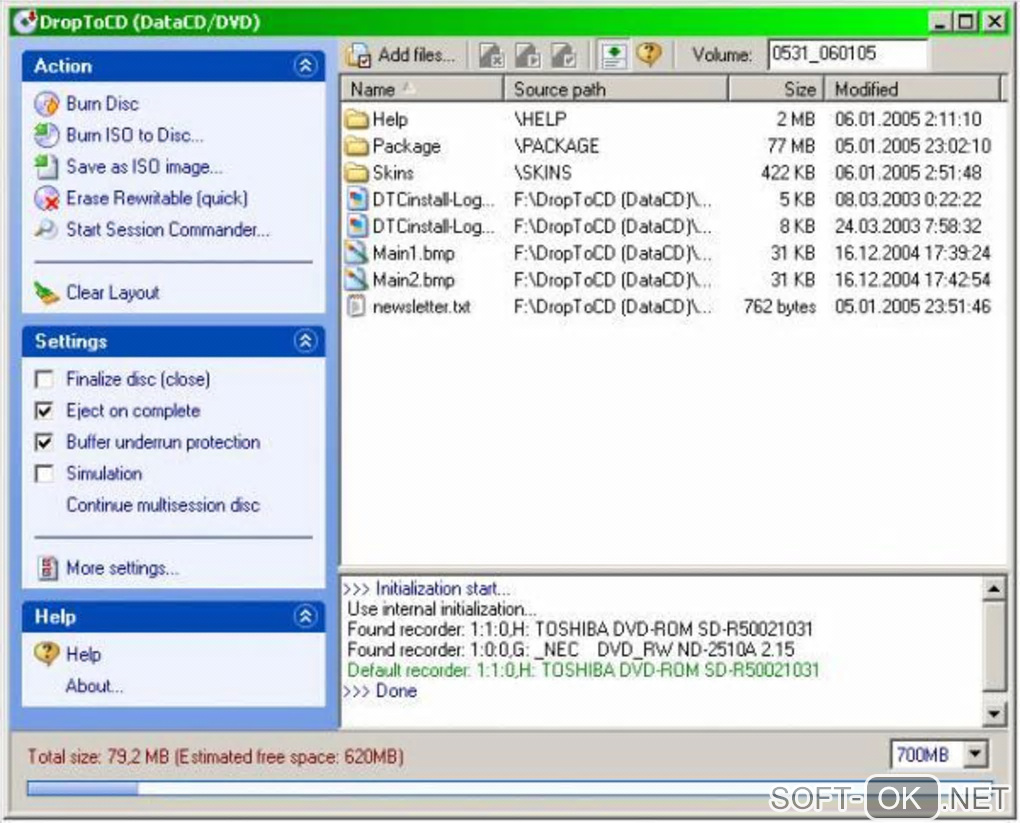This screenshot has height=823, width=1020.
Task: Click the greyed file icon with play arrow
Action: coord(528,55)
